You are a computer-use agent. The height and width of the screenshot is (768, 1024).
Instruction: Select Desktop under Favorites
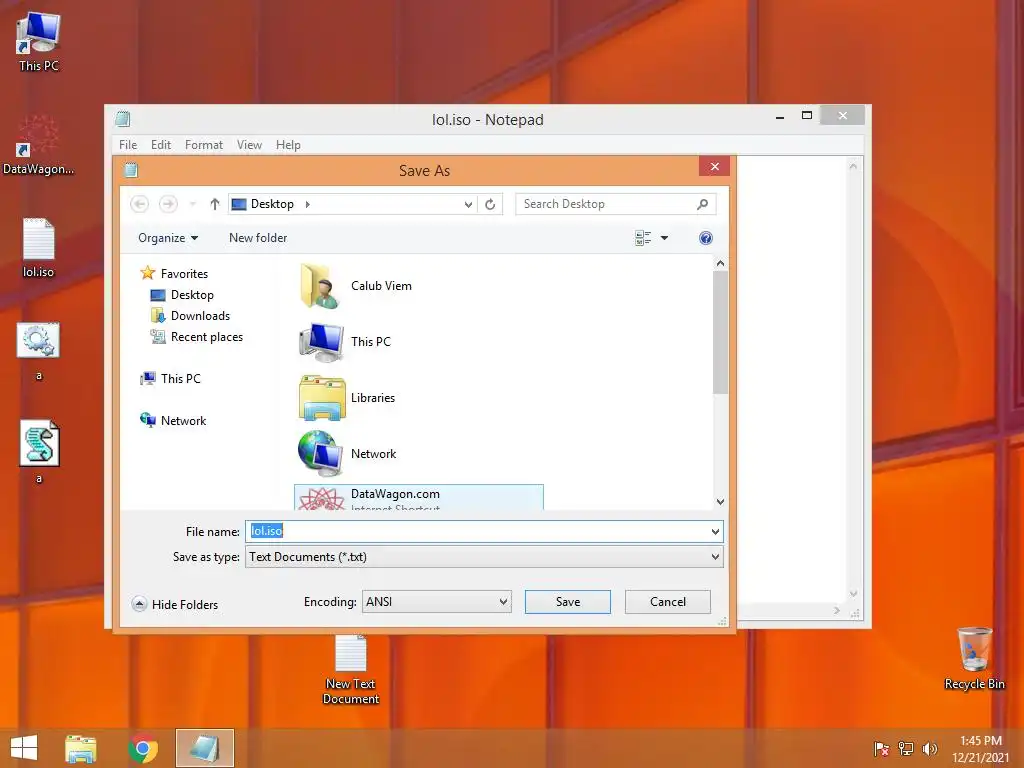click(182, 295)
